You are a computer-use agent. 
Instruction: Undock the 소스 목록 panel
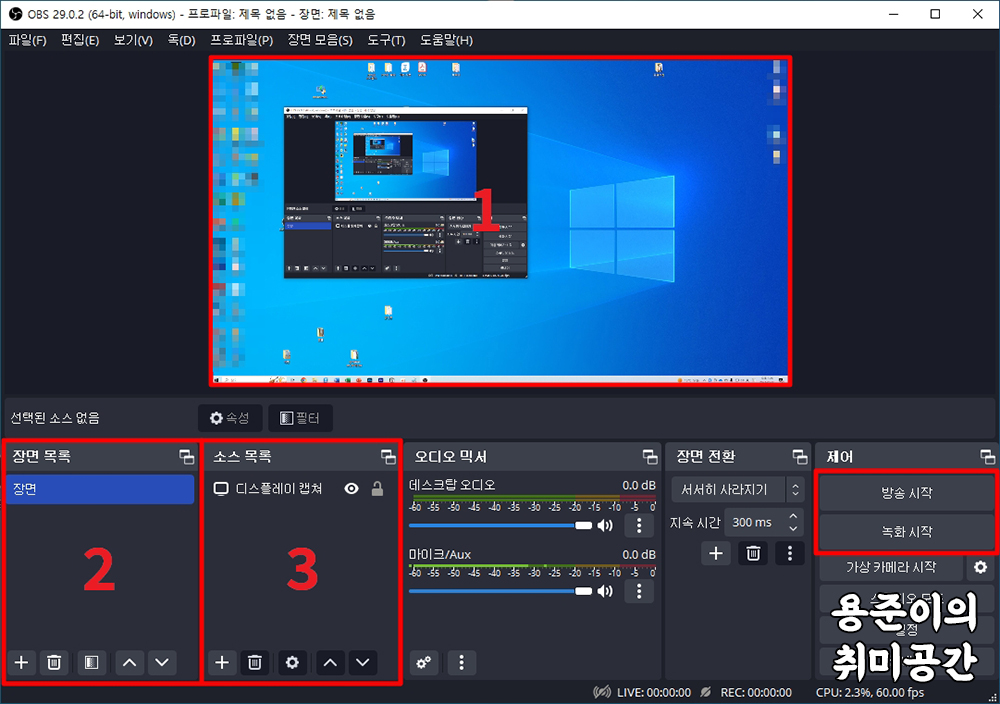(x=388, y=457)
